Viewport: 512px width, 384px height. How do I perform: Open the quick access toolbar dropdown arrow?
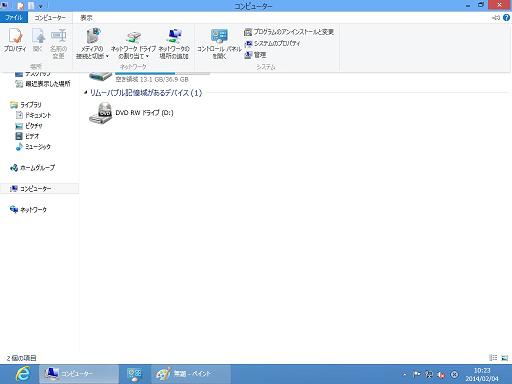tap(40, 6)
